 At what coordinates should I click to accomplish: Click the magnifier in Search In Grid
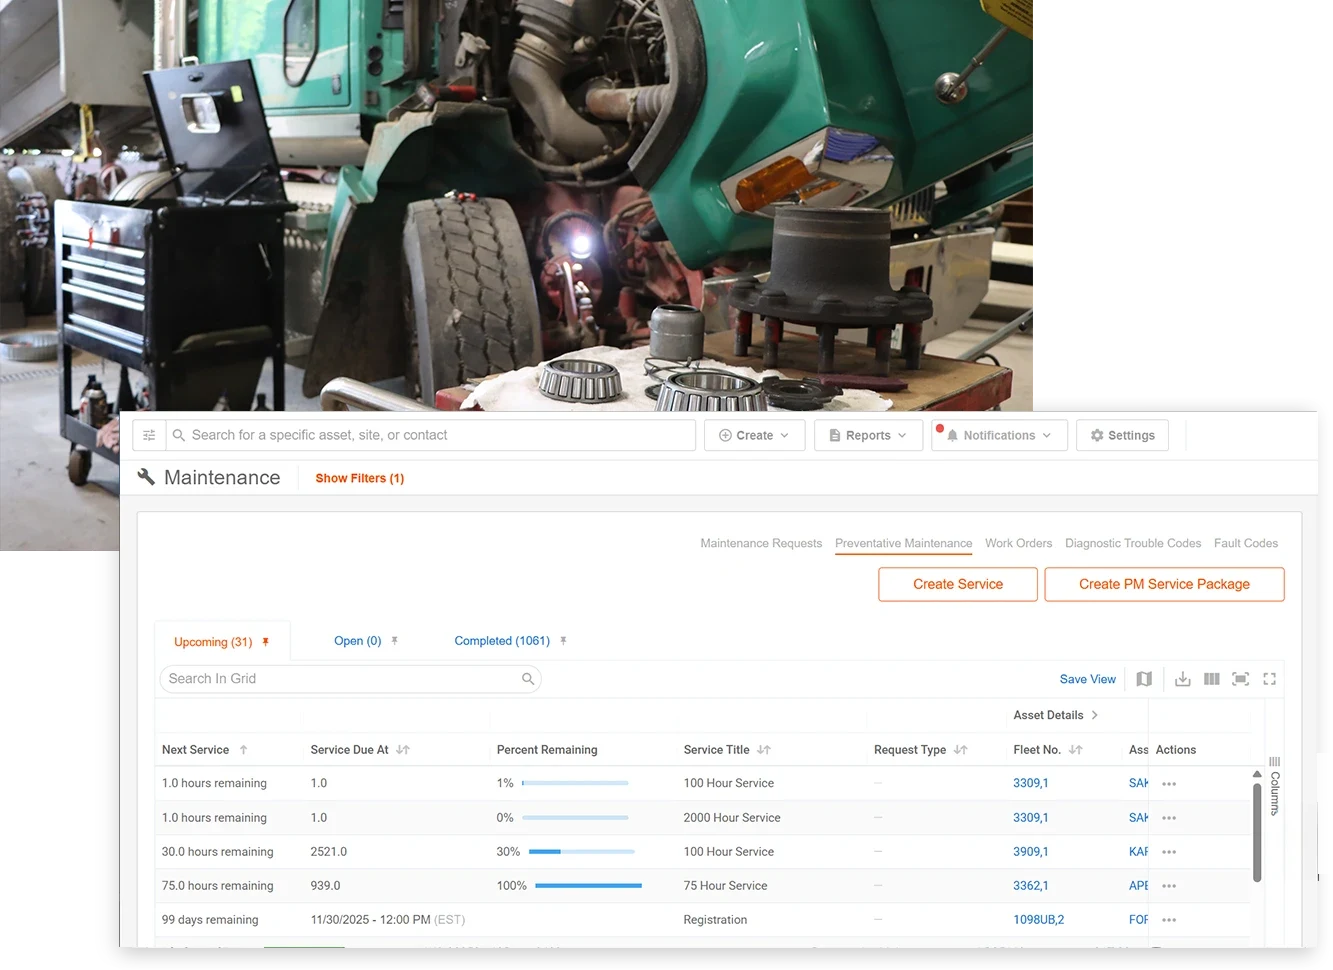[x=527, y=679]
